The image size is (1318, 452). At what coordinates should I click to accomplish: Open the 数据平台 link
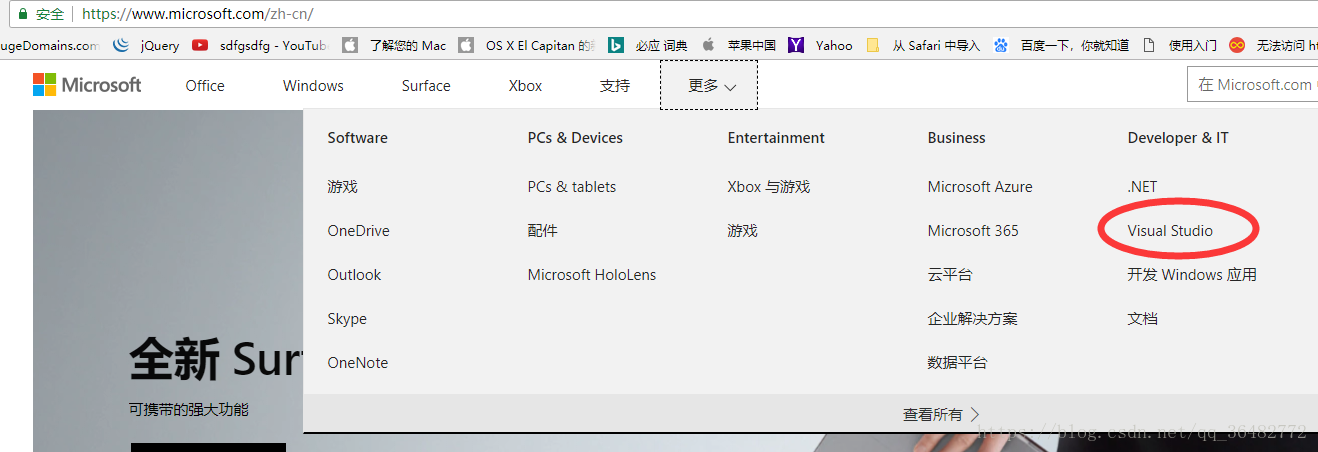pyautogui.click(x=957, y=363)
